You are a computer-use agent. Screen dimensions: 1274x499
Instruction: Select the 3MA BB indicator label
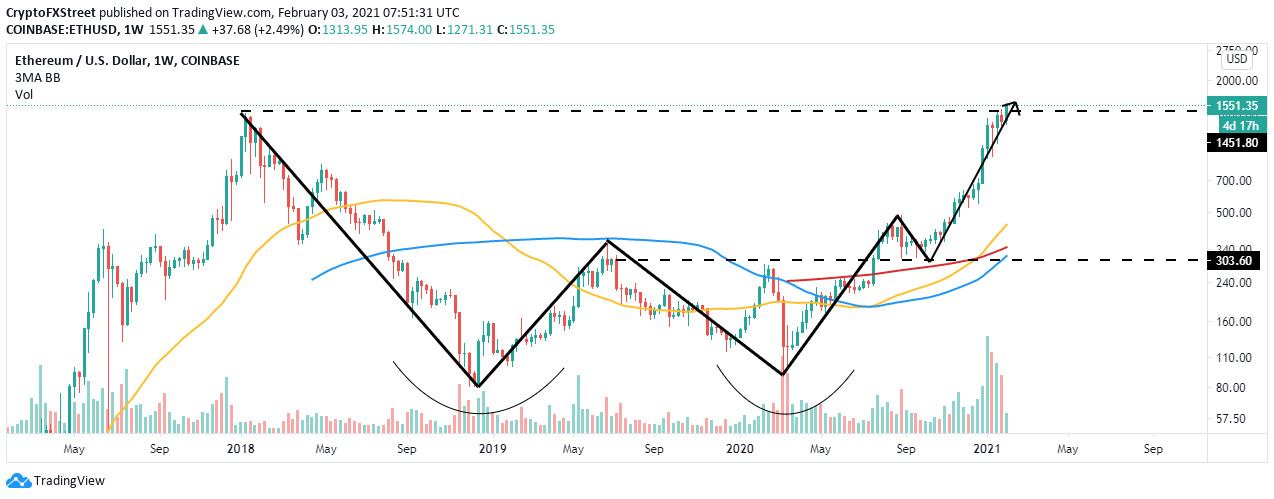point(36,77)
